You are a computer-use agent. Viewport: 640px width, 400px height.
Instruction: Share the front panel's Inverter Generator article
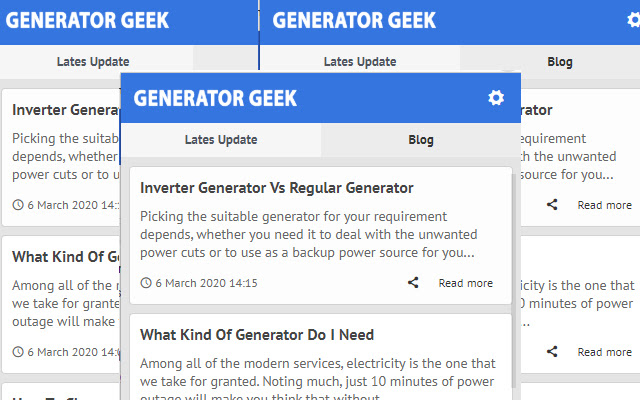point(413,283)
